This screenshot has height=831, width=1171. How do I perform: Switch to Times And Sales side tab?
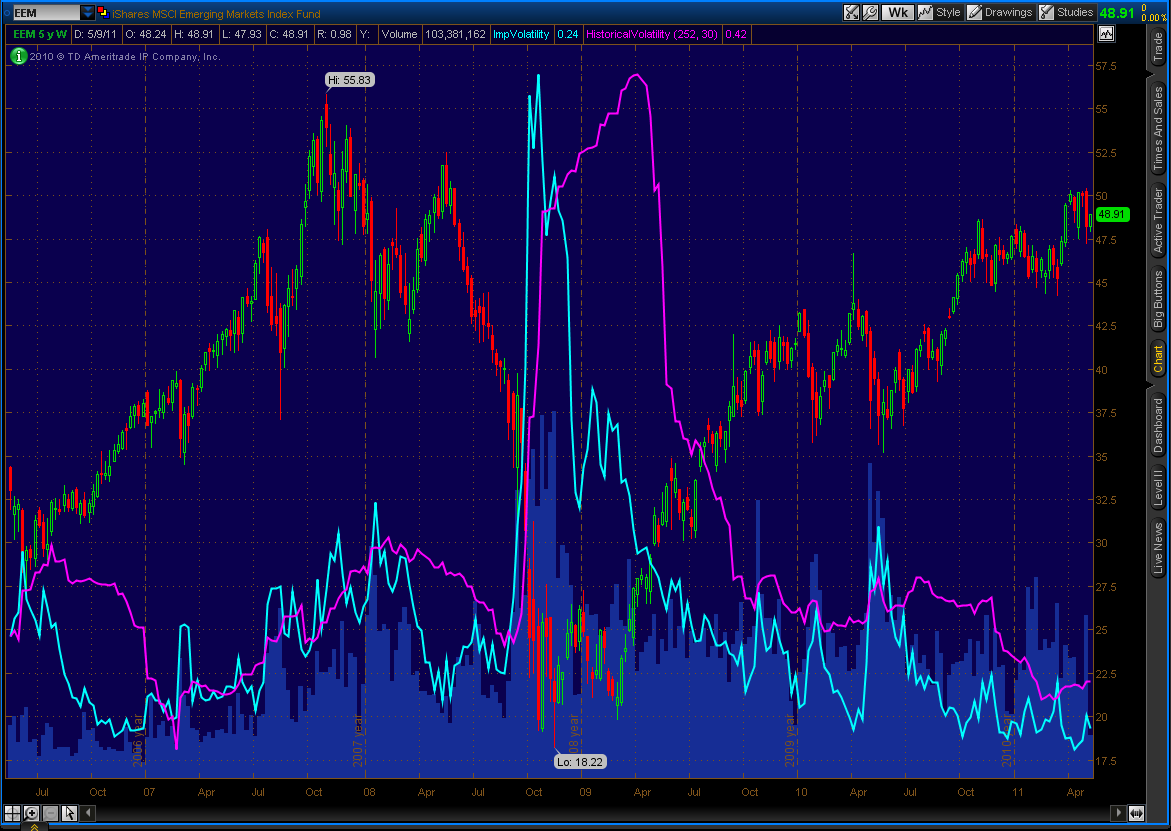pos(1158,128)
